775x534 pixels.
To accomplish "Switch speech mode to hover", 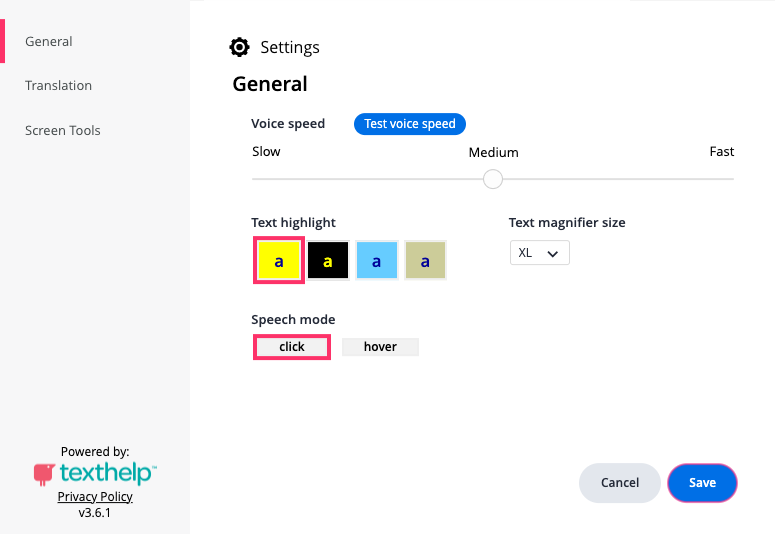I will point(380,347).
